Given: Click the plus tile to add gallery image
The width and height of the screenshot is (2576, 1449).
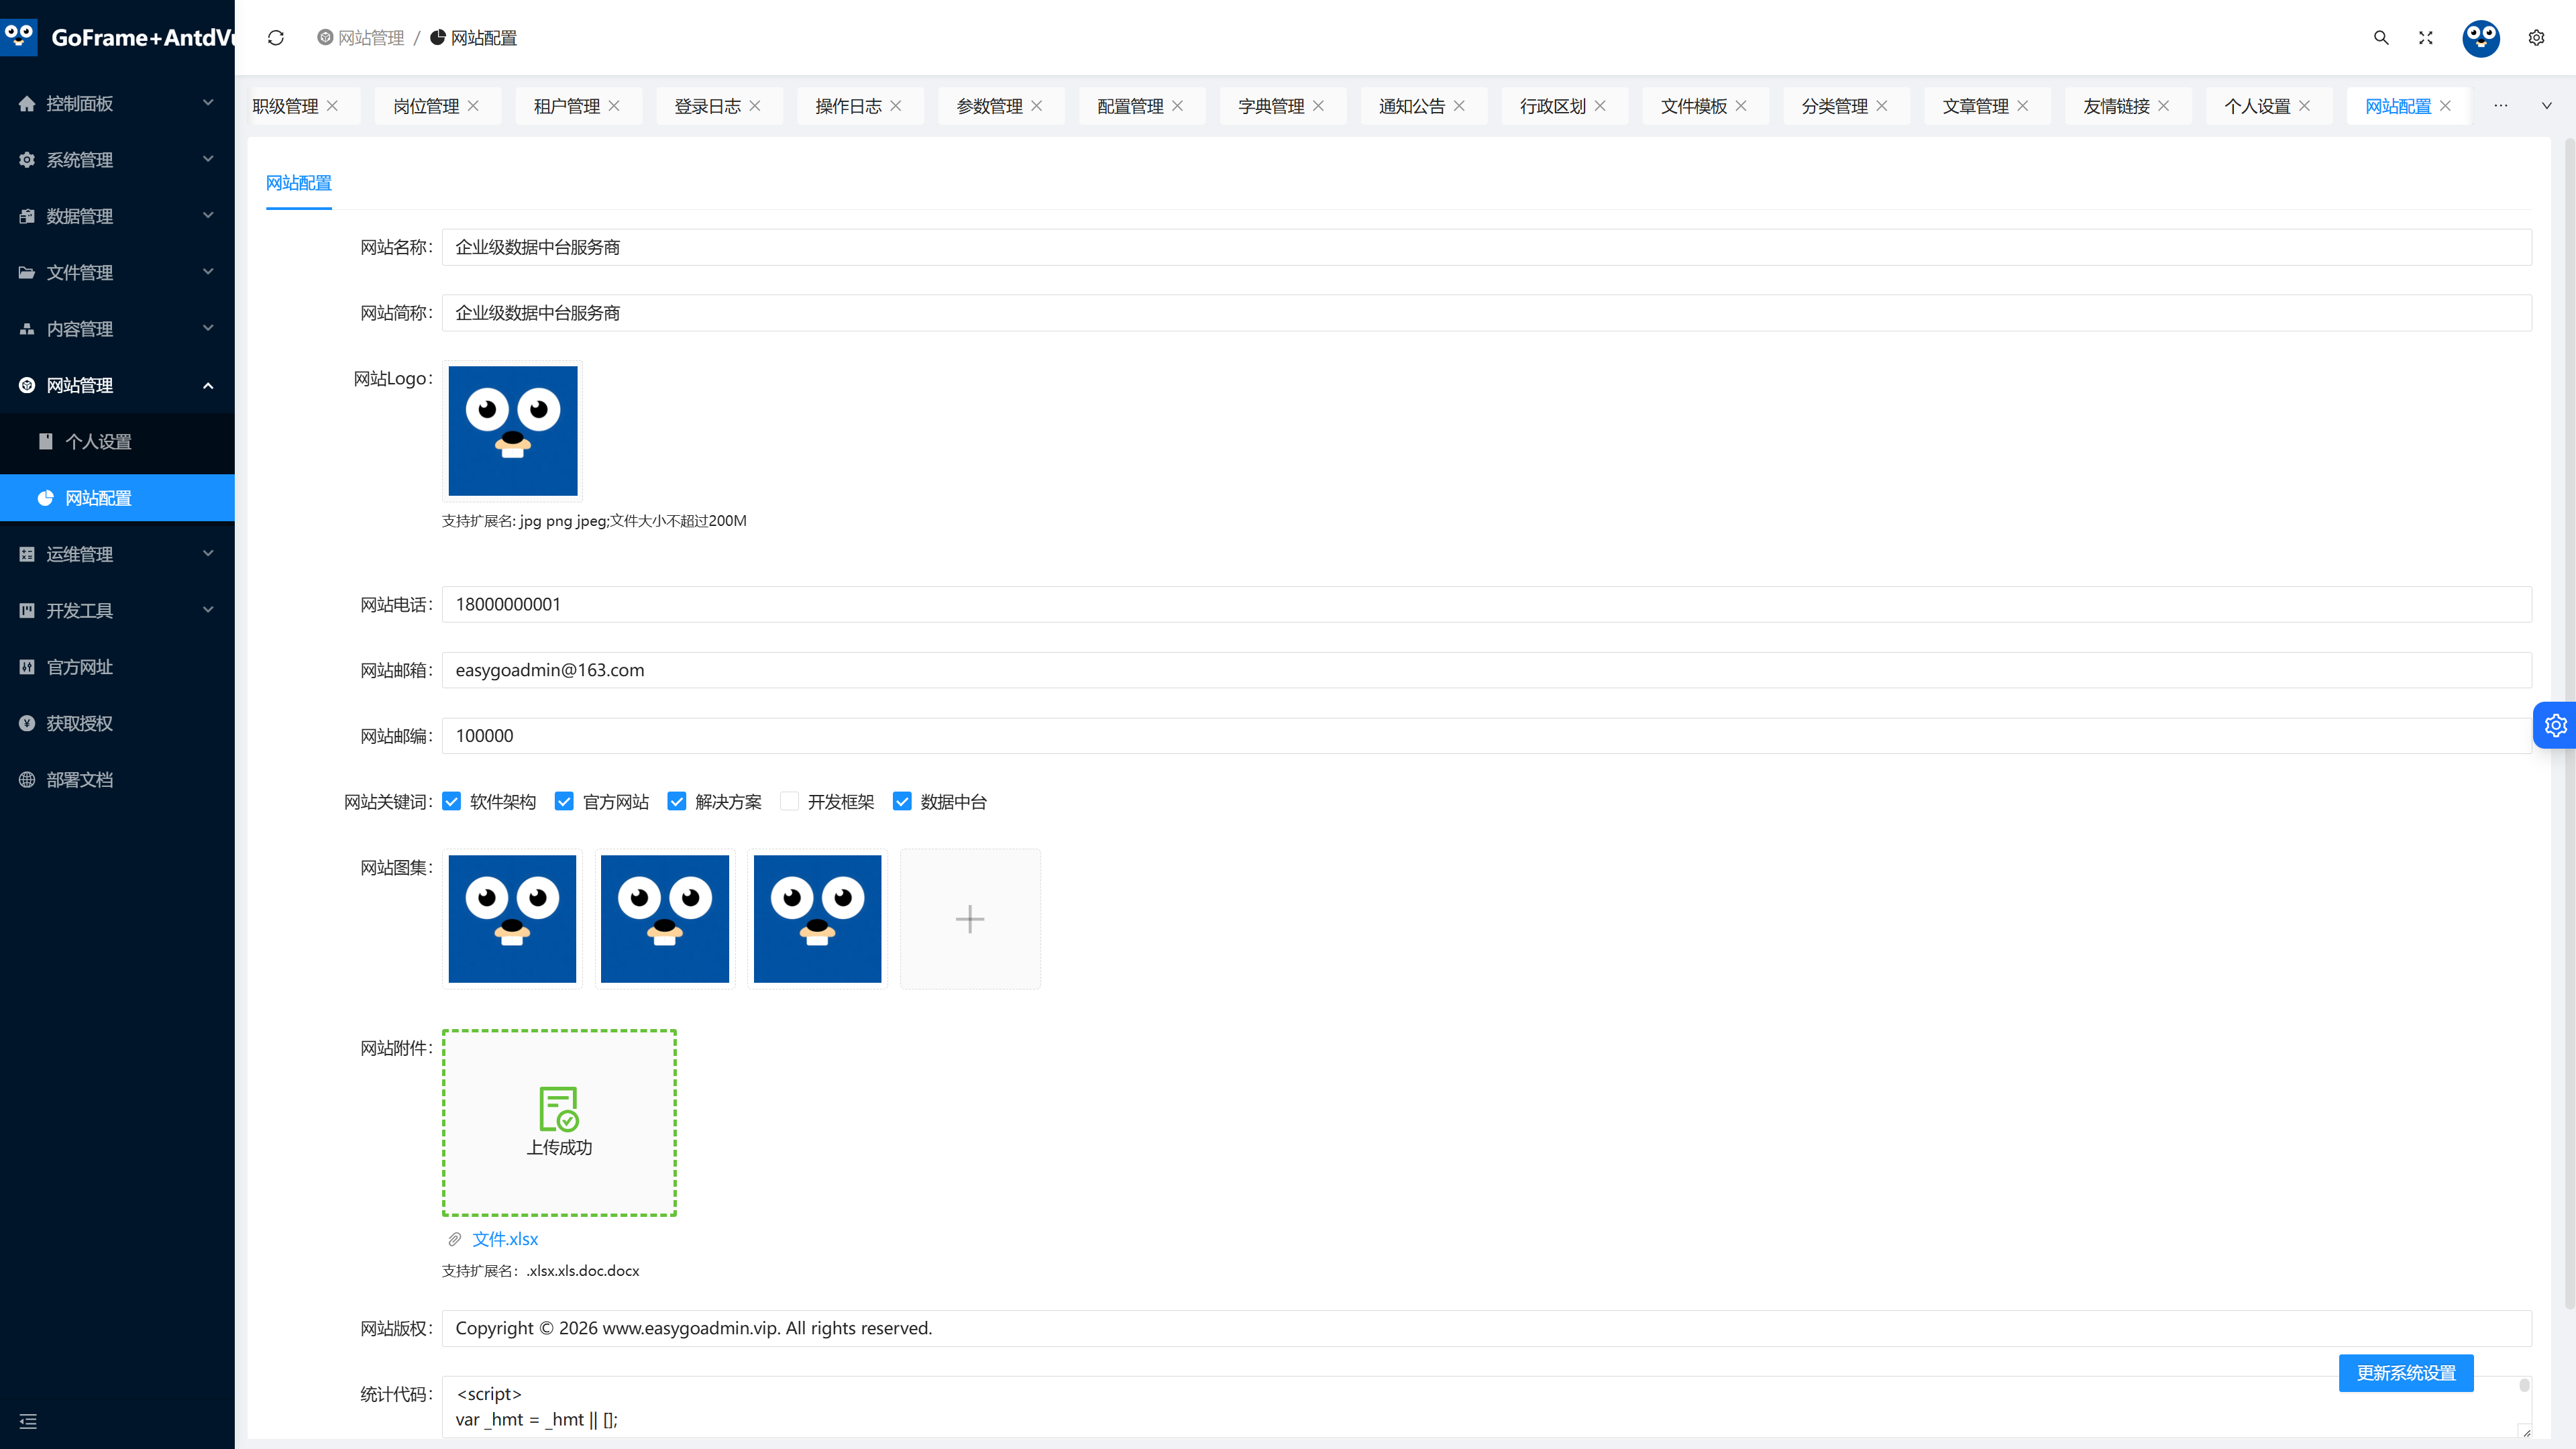Looking at the screenshot, I should click(x=970, y=919).
